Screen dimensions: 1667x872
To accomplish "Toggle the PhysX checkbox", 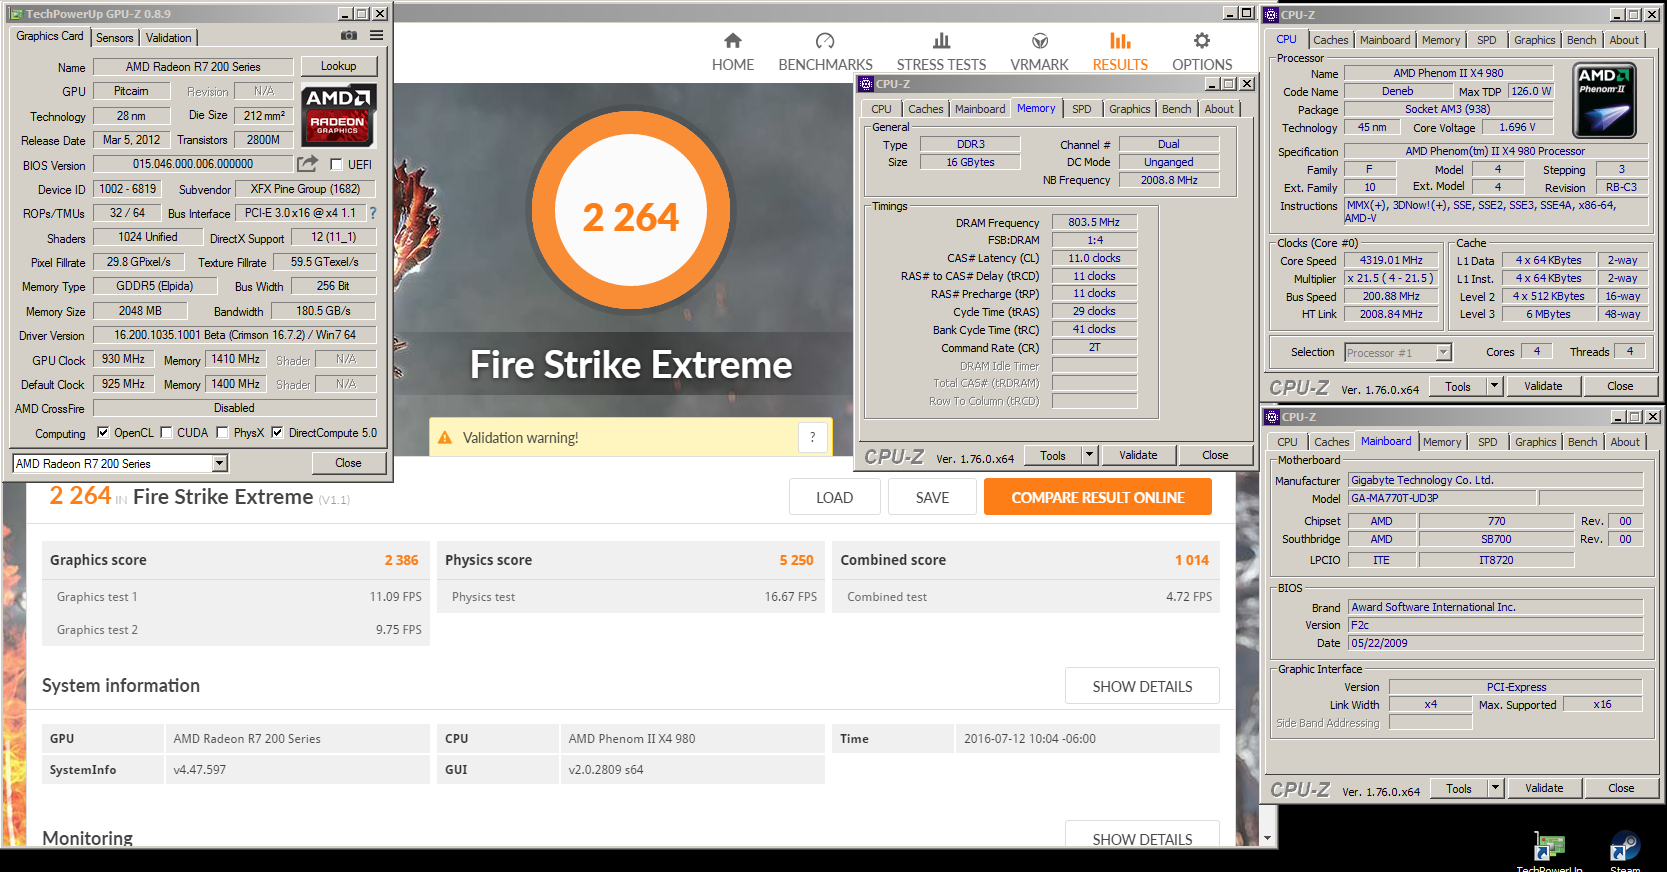I will pos(223,432).
